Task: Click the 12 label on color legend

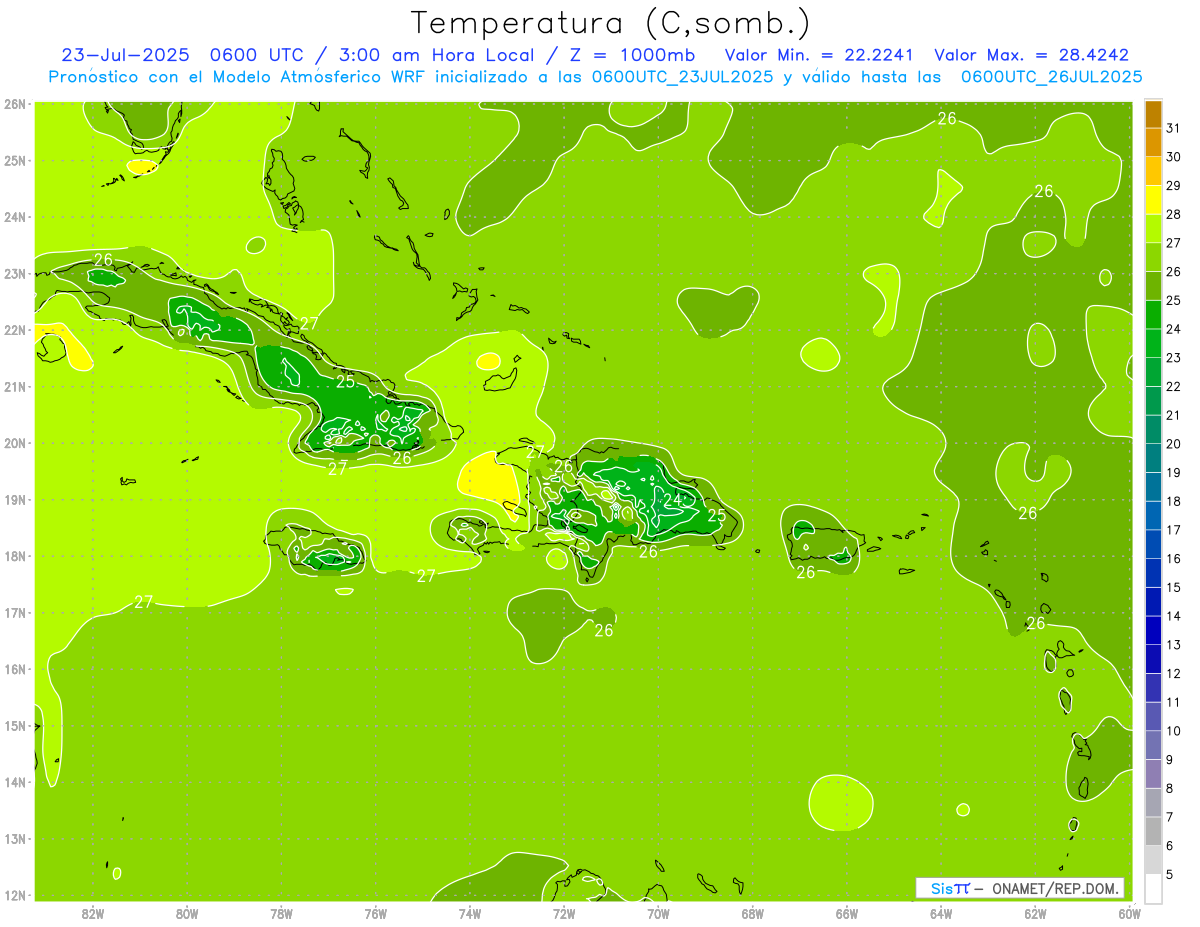Action: (1173, 673)
